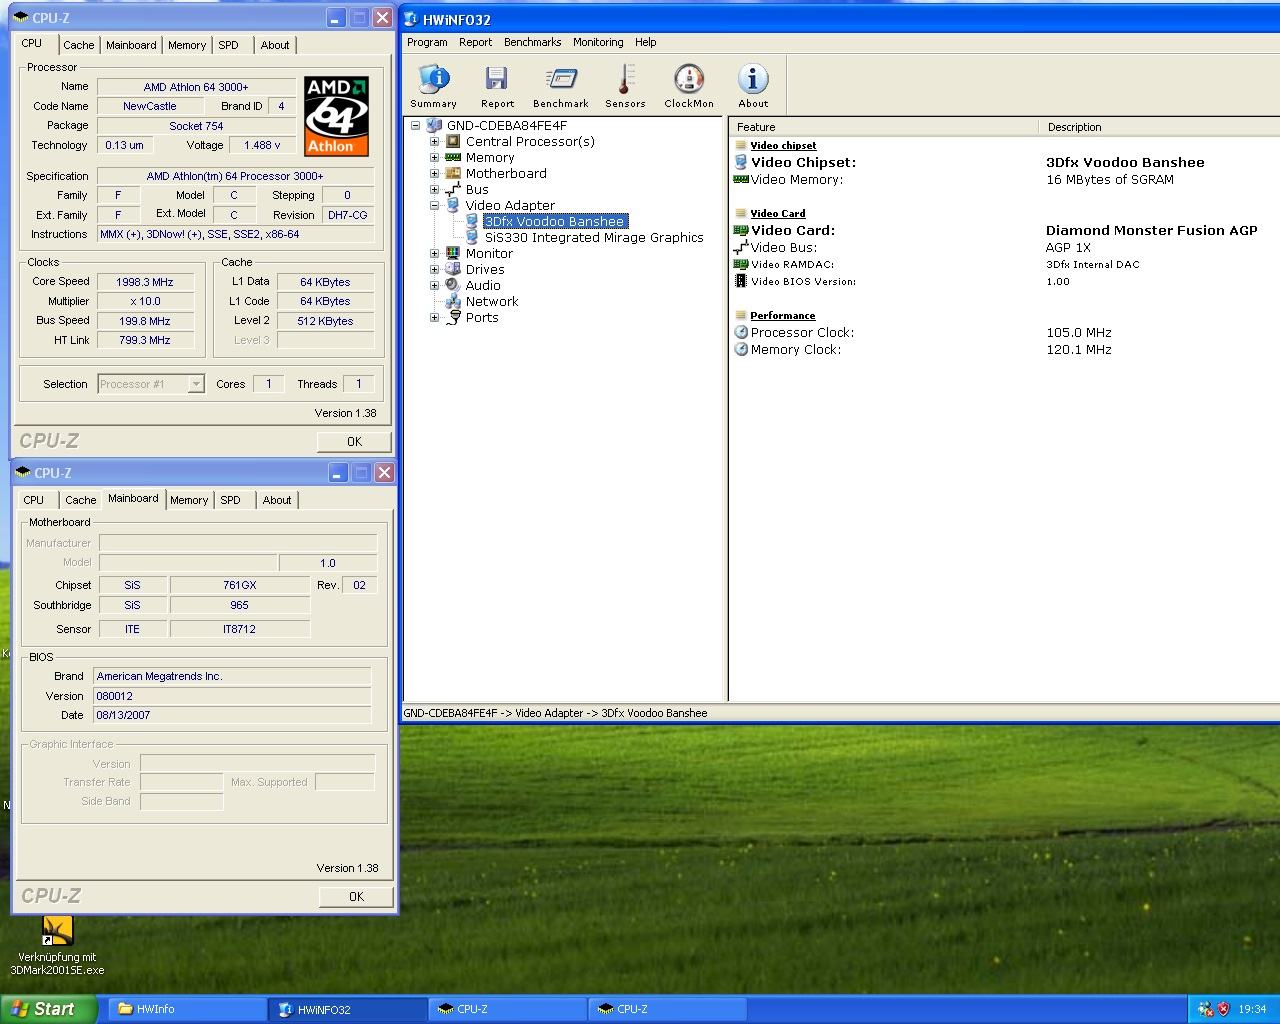
Task: Switch to the SPD tab in top CPU-Z
Action: pyautogui.click(x=228, y=45)
